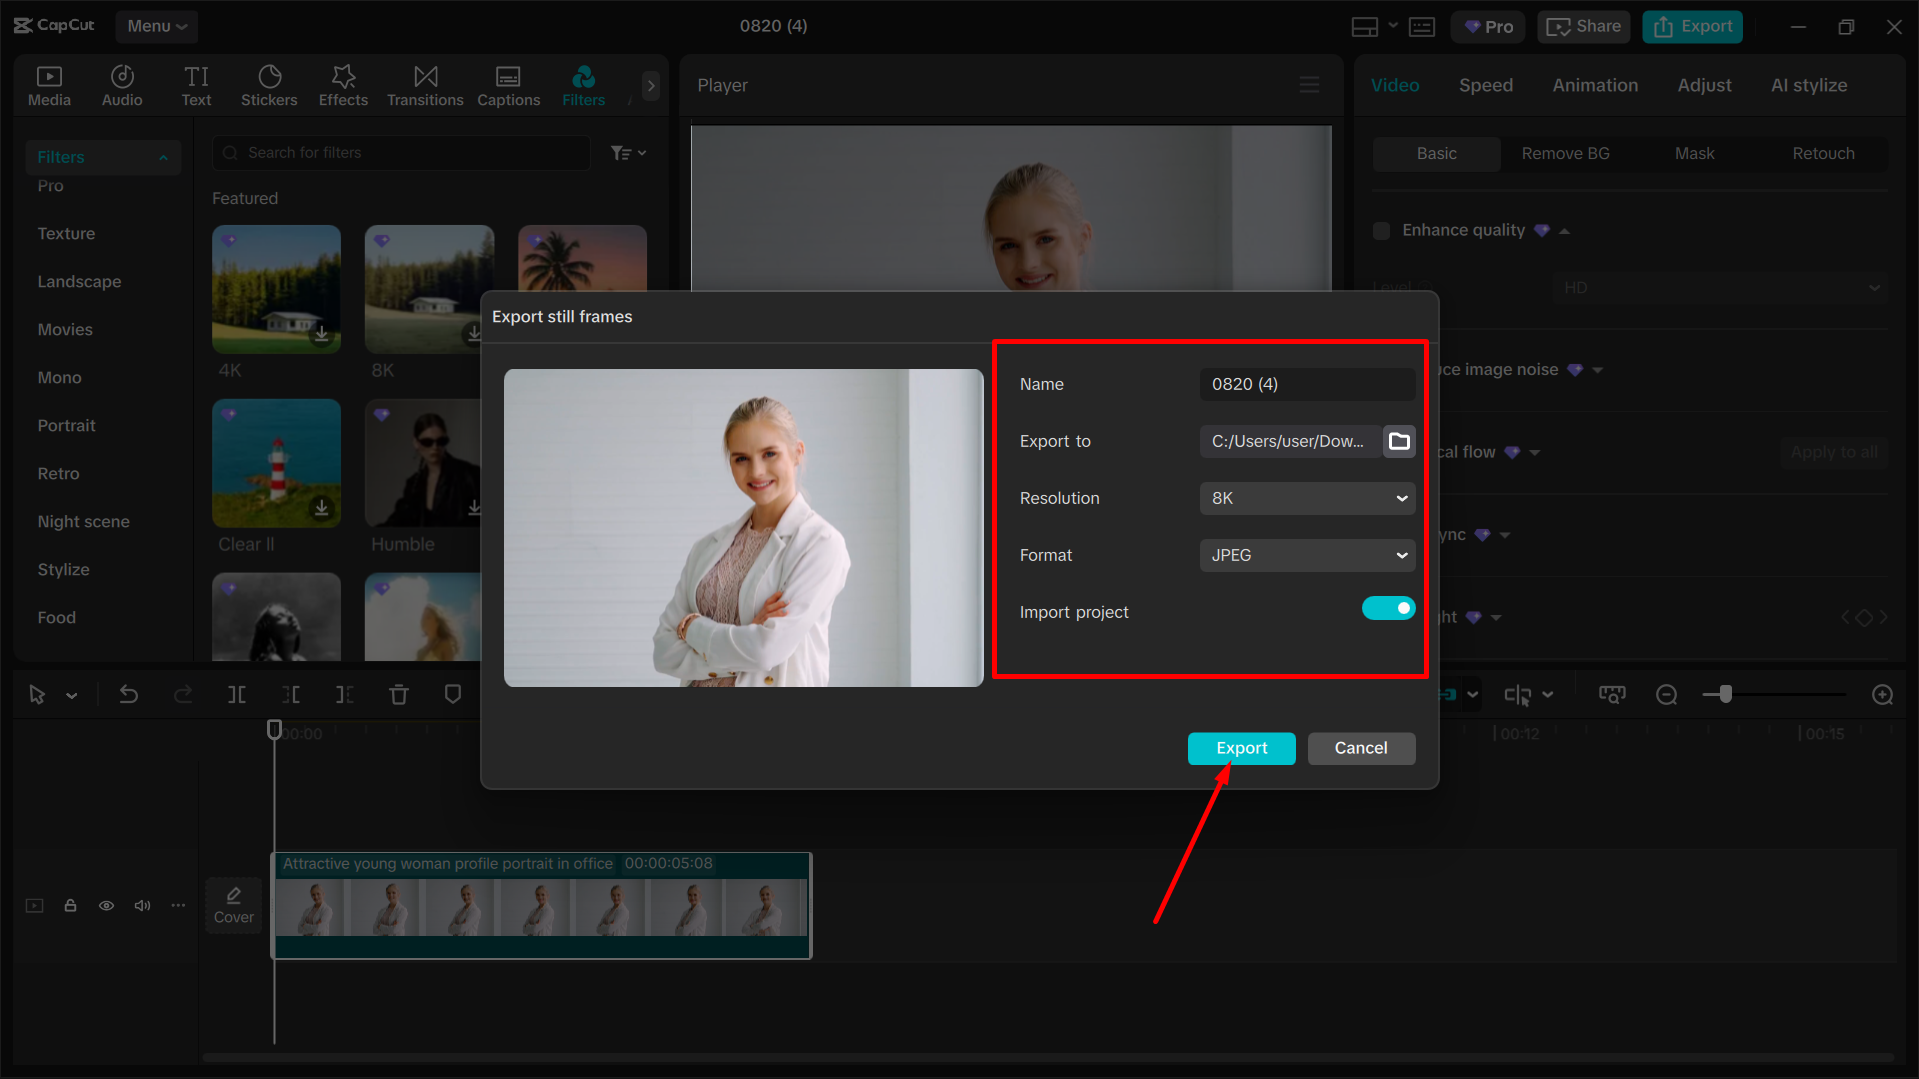Open the Media panel

(x=49, y=84)
